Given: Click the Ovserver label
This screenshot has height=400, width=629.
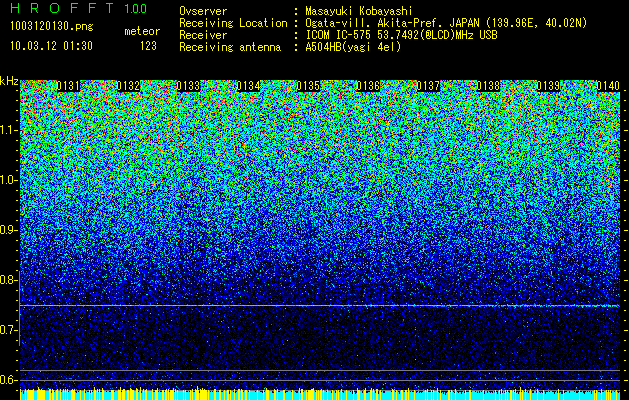Looking at the screenshot, I should [x=203, y=11].
